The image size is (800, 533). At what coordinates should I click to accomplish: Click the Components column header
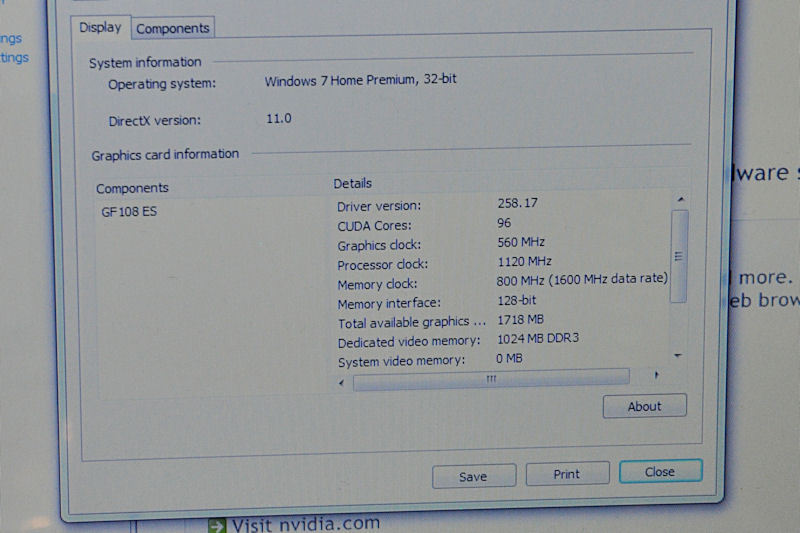(132, 188)
